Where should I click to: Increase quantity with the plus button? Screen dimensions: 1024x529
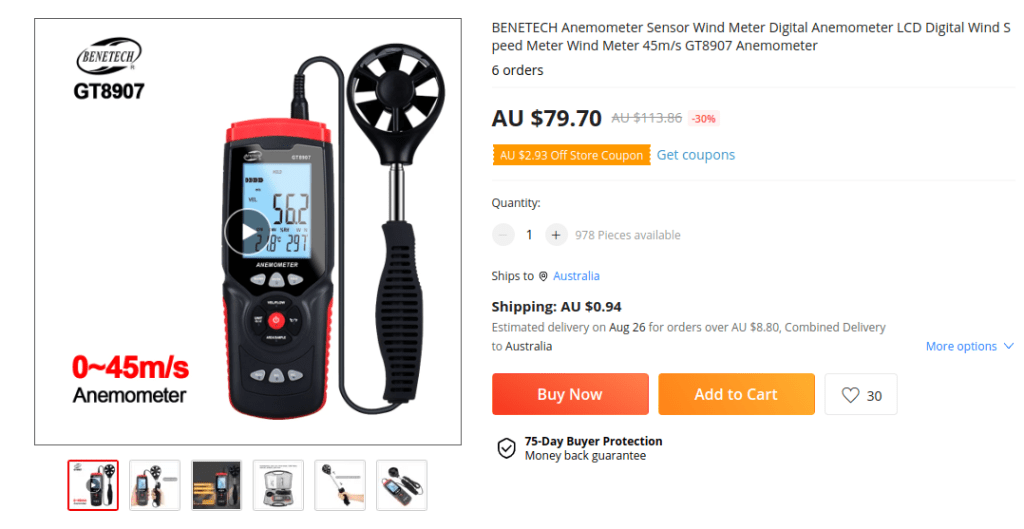pyautogui.click(x=556, y=235)
